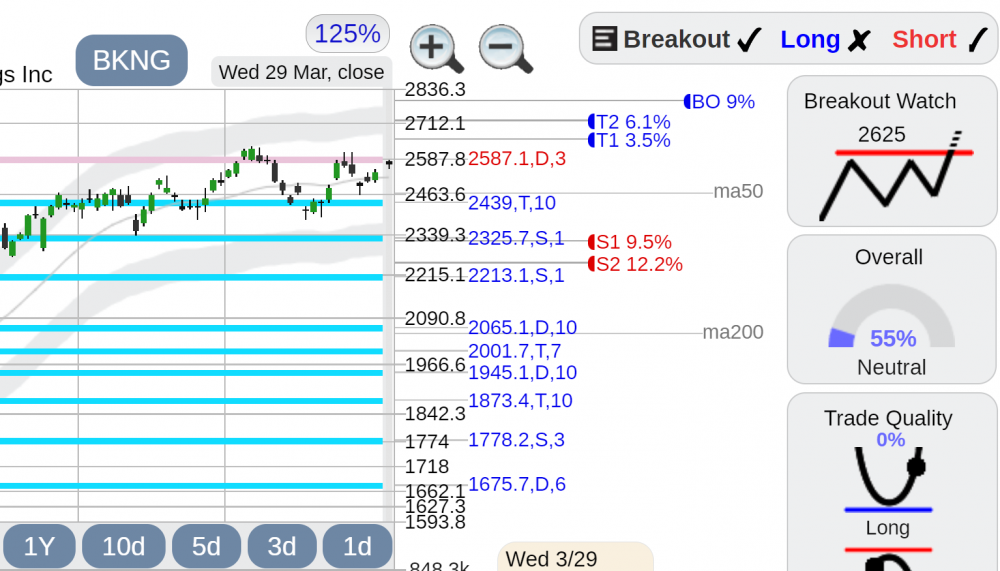Open the 125% zoom level selector

(x=348, y=34)
